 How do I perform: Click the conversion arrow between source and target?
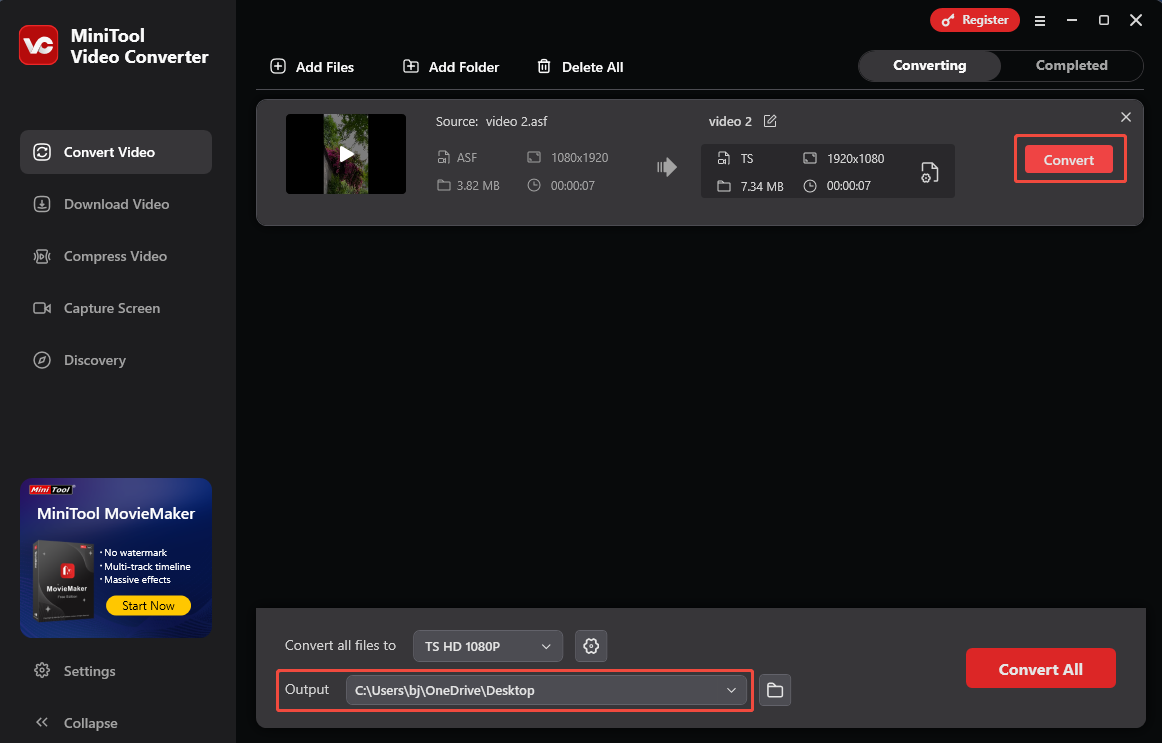tap(667, 167)
